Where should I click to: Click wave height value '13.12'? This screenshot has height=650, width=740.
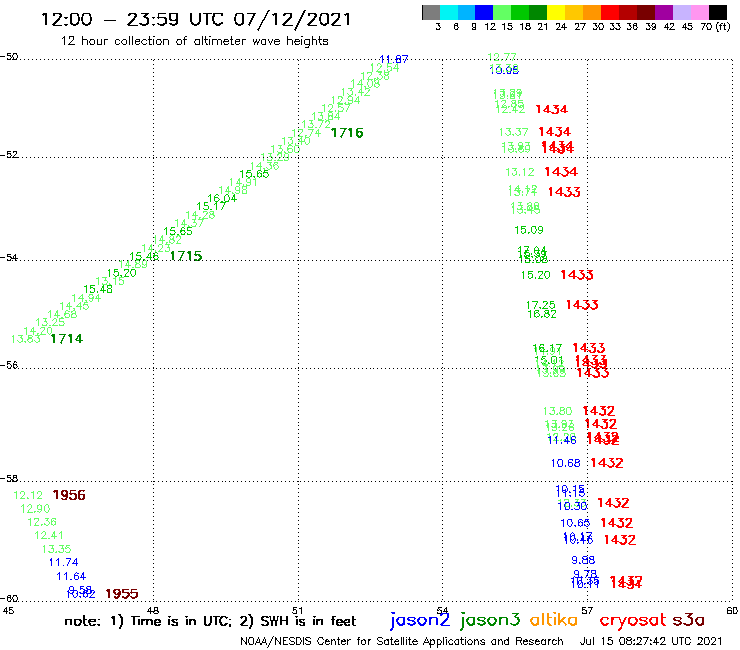[x=520, y=172]
